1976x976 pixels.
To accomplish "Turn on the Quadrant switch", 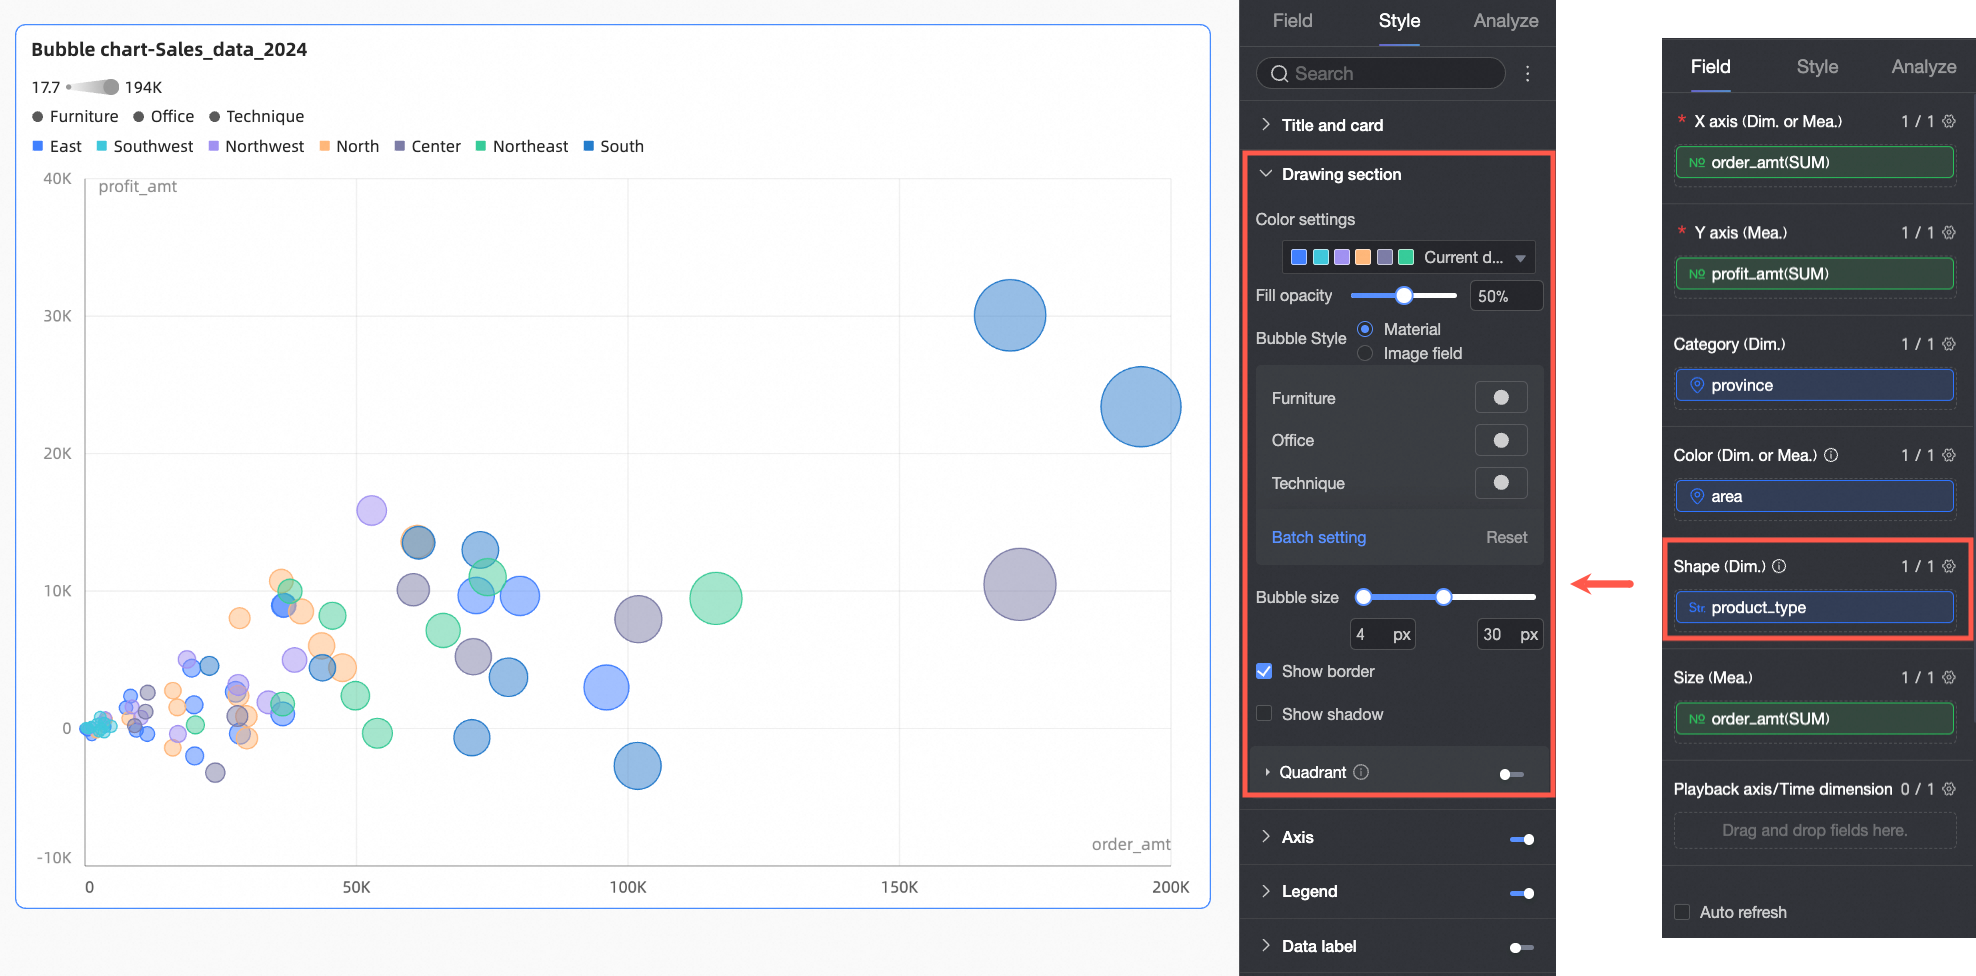I will (x=1512, y=773).
